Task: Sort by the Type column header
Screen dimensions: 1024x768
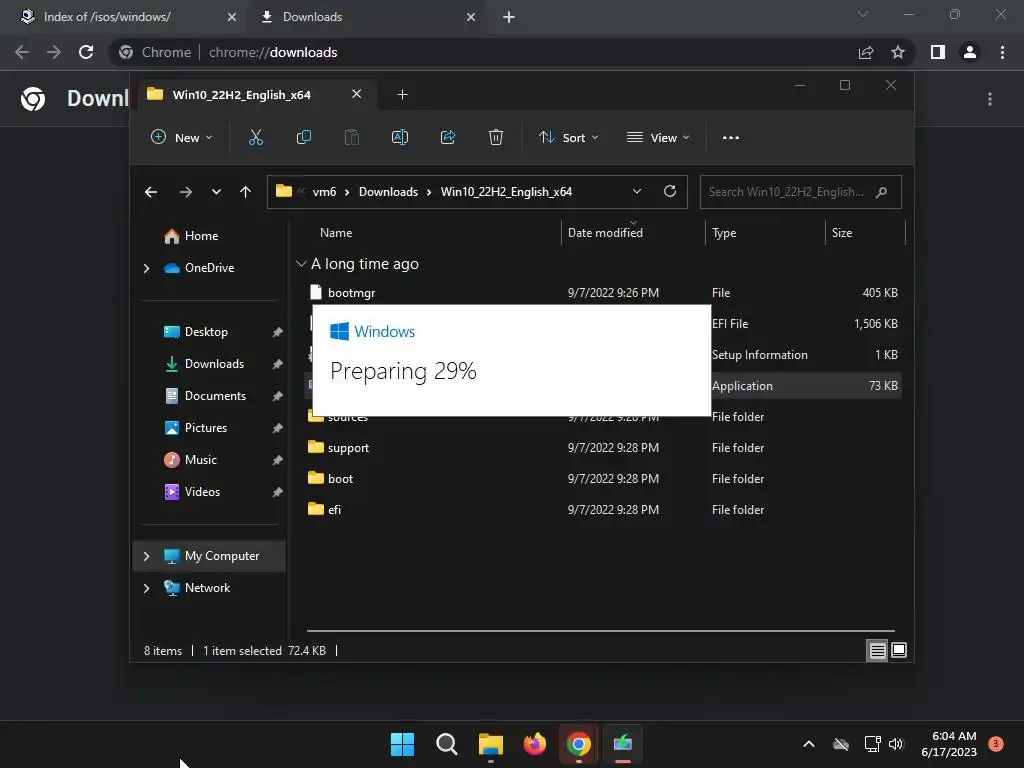Action: pos(724,233)
